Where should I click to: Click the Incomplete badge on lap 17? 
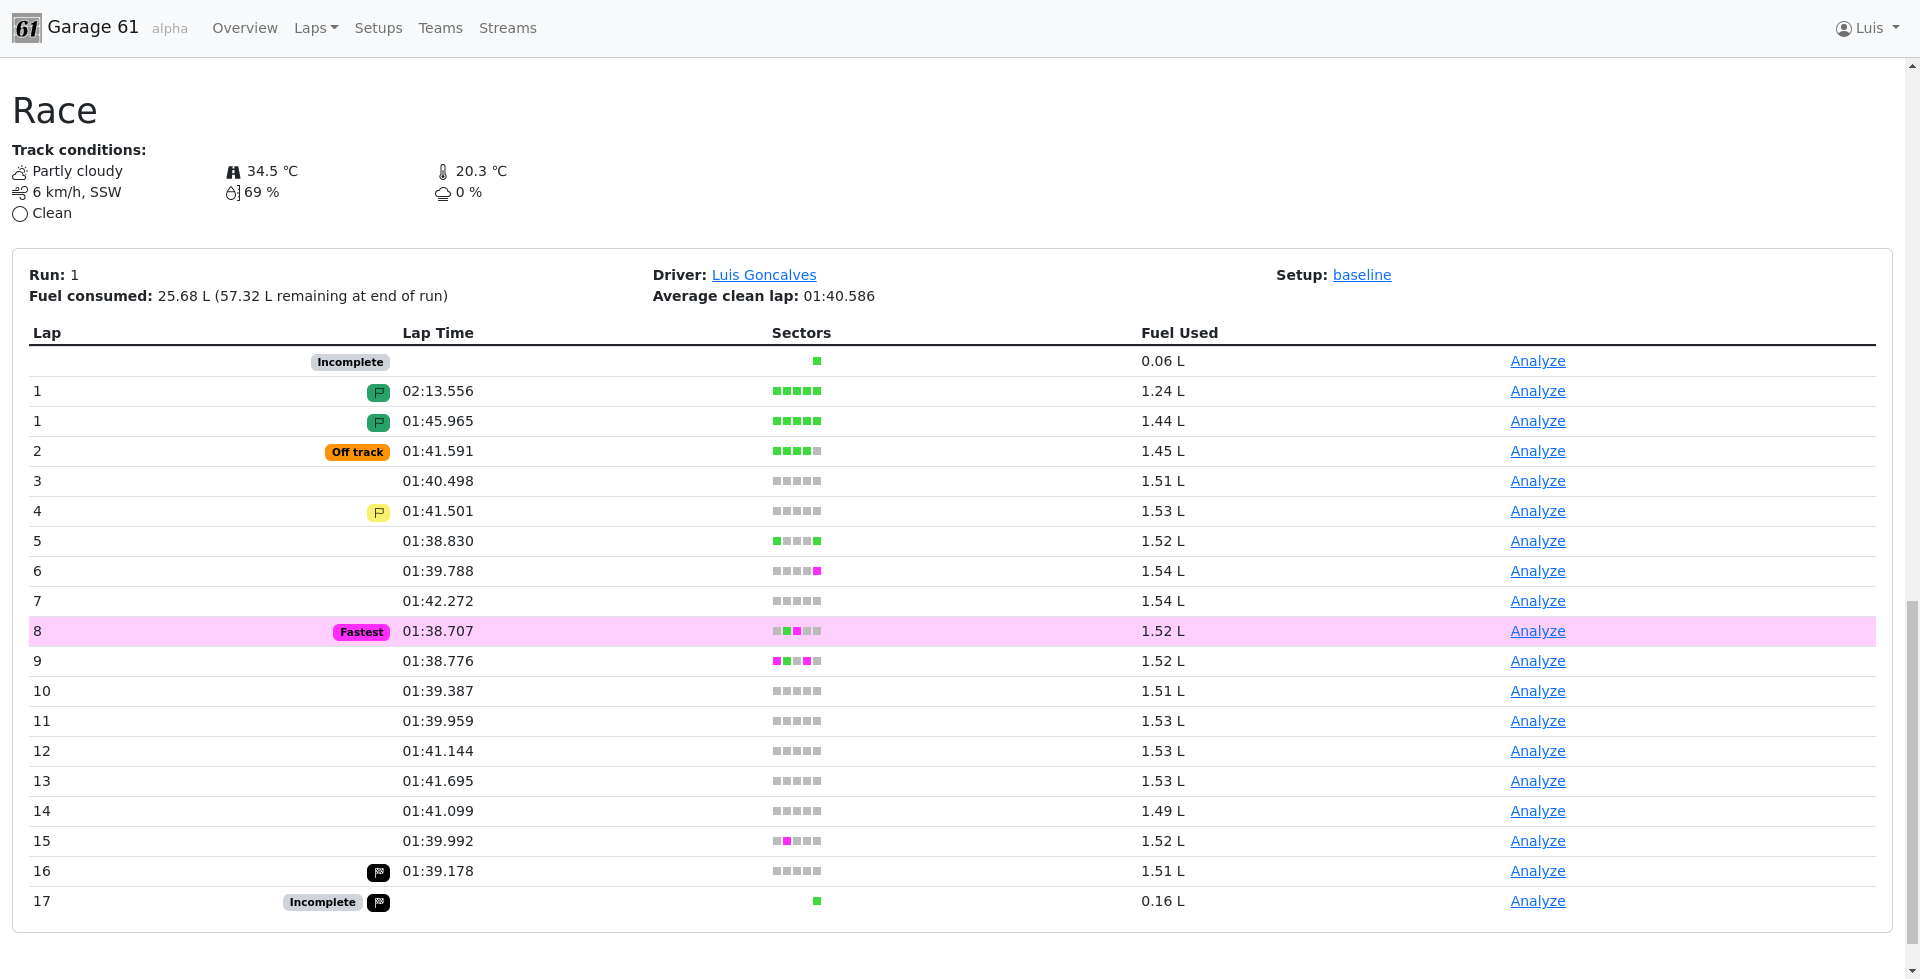(x=322, y=902)
